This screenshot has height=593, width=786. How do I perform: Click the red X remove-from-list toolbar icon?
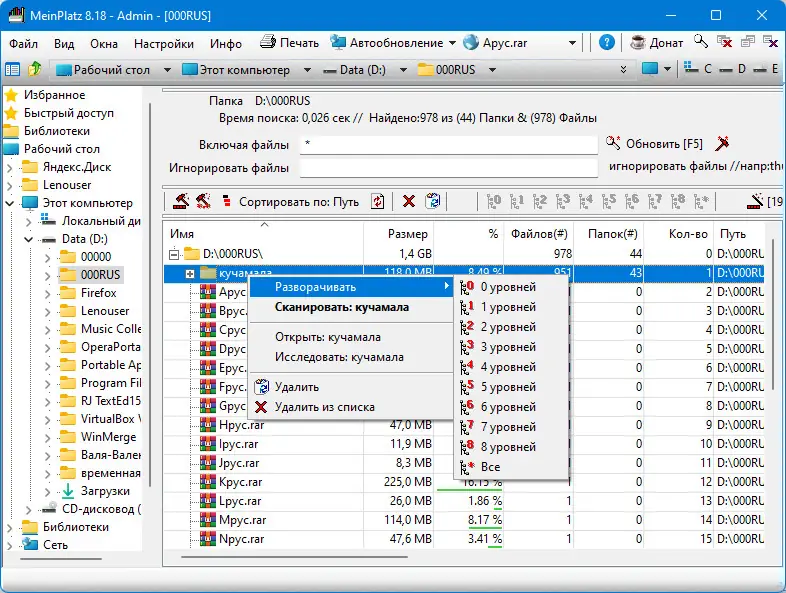(x=409, y=202)
